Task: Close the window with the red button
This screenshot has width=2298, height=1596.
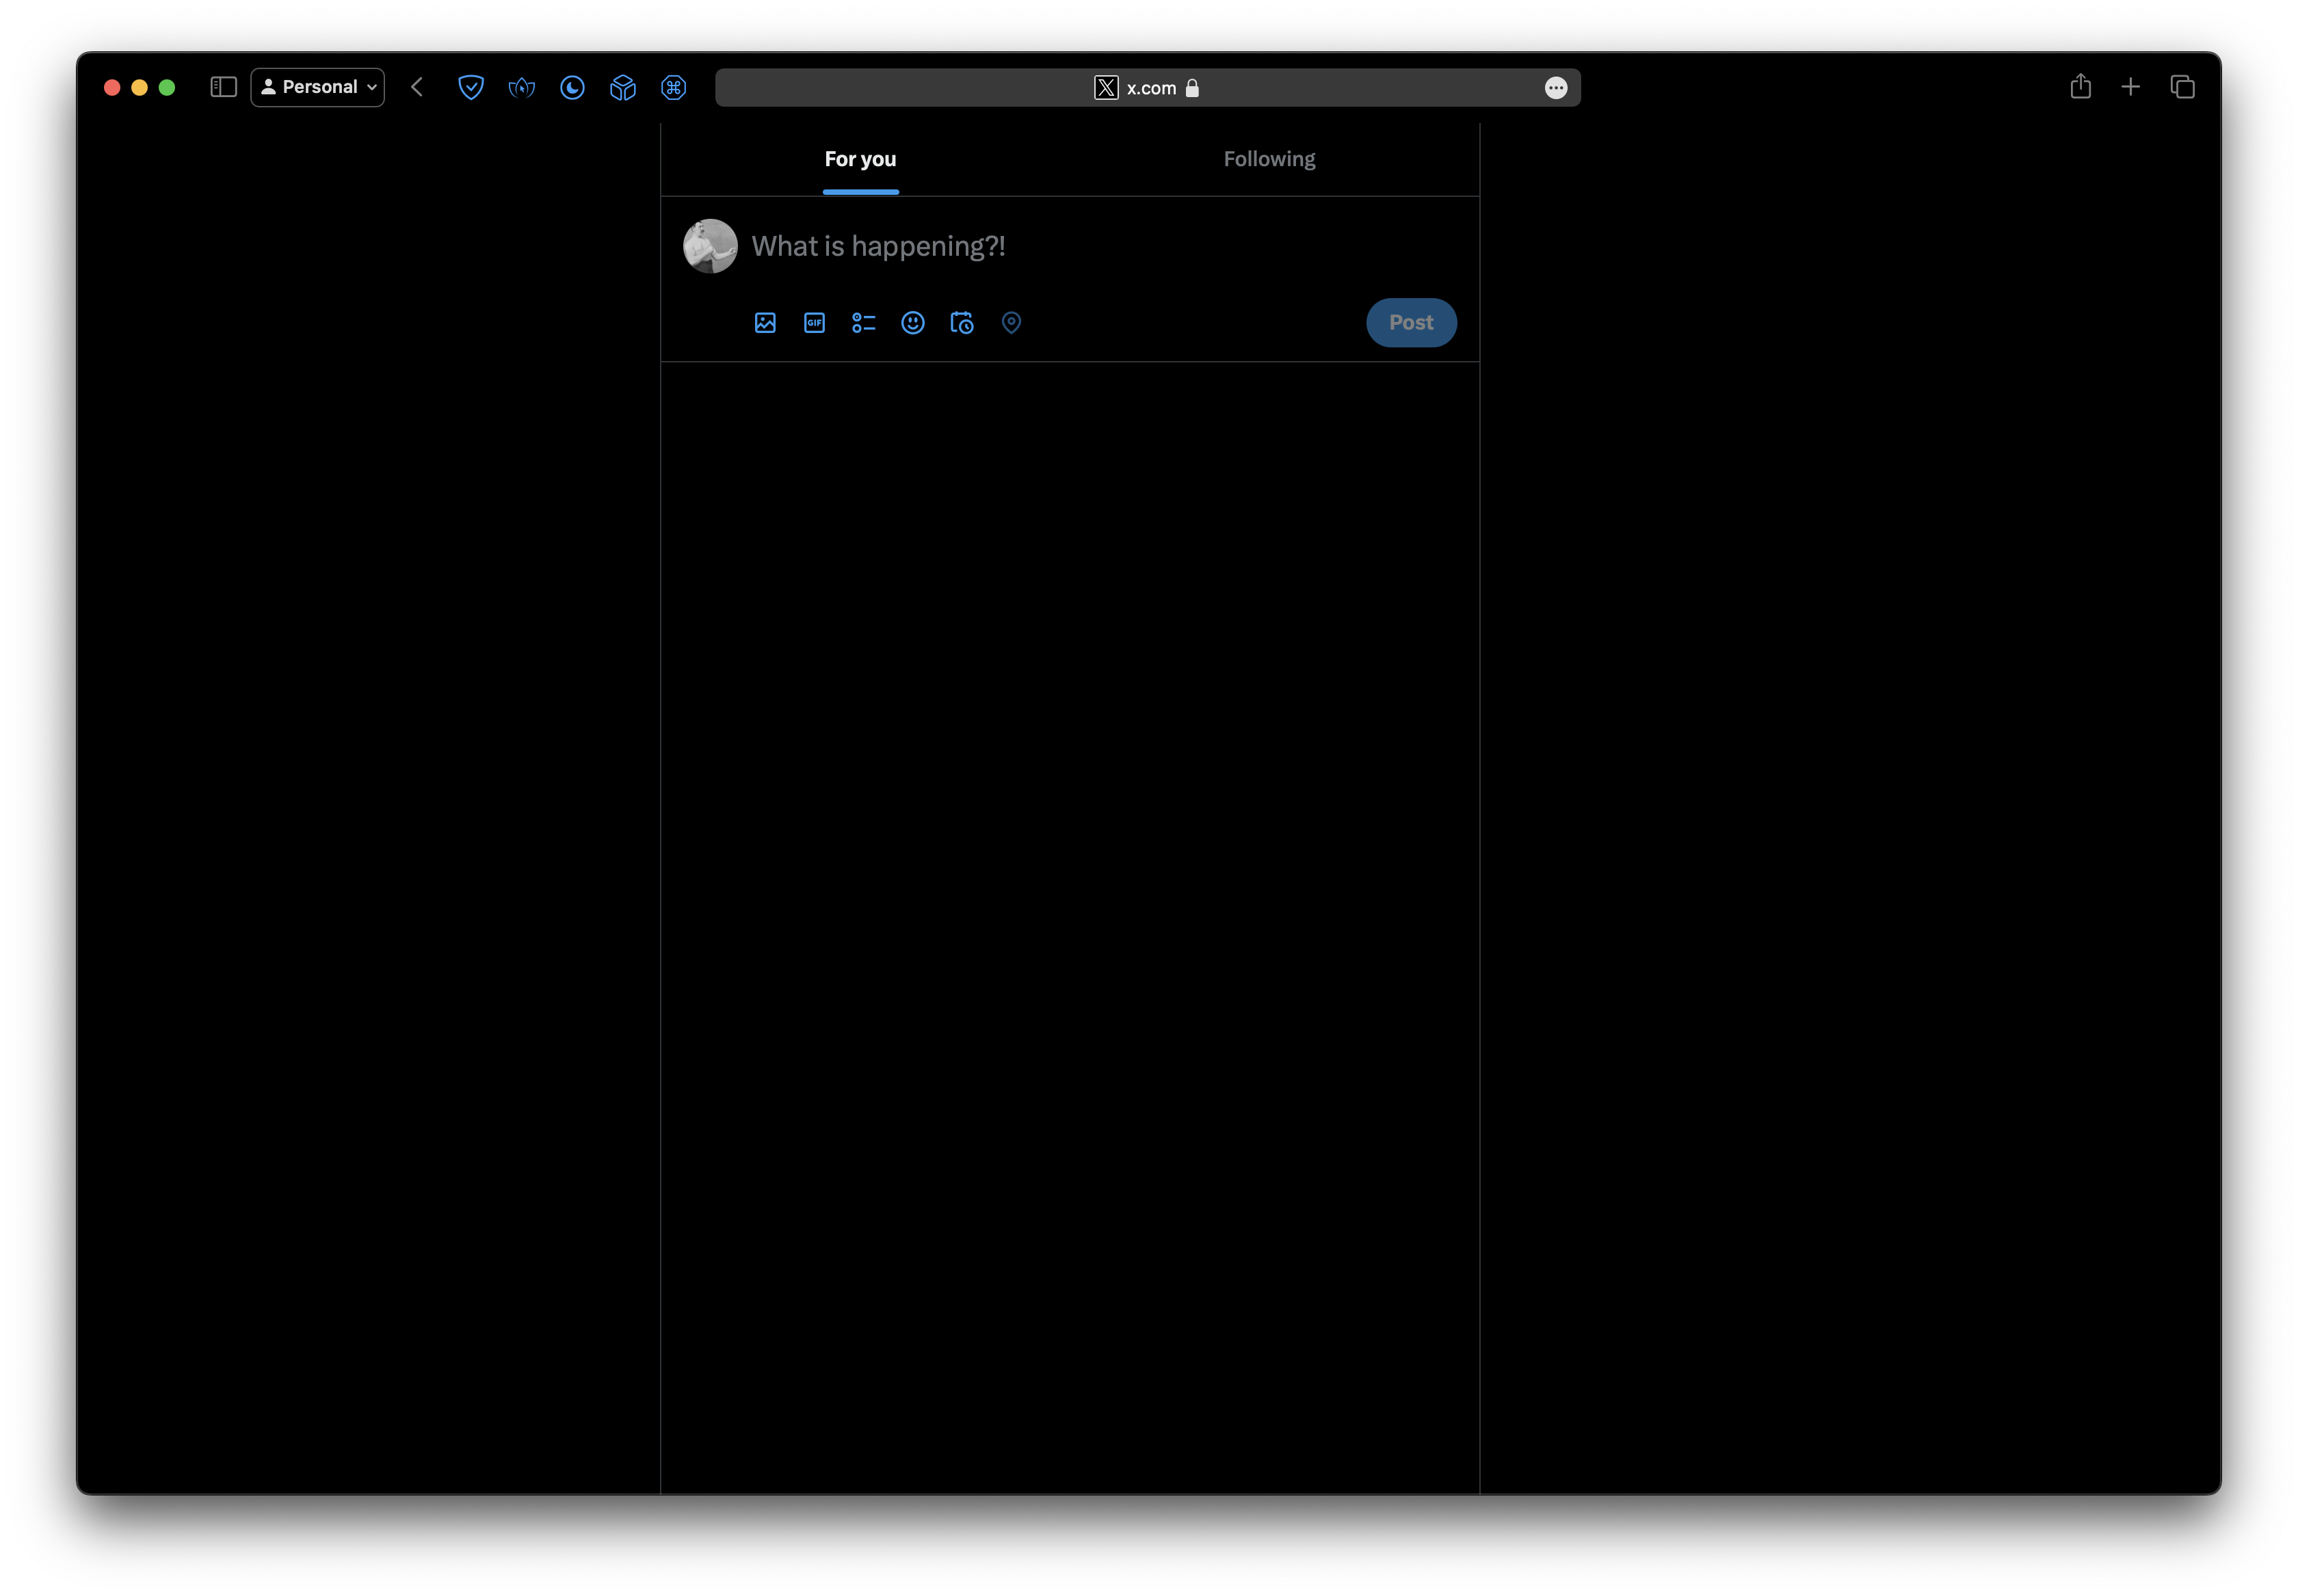Action: (112, 87)
